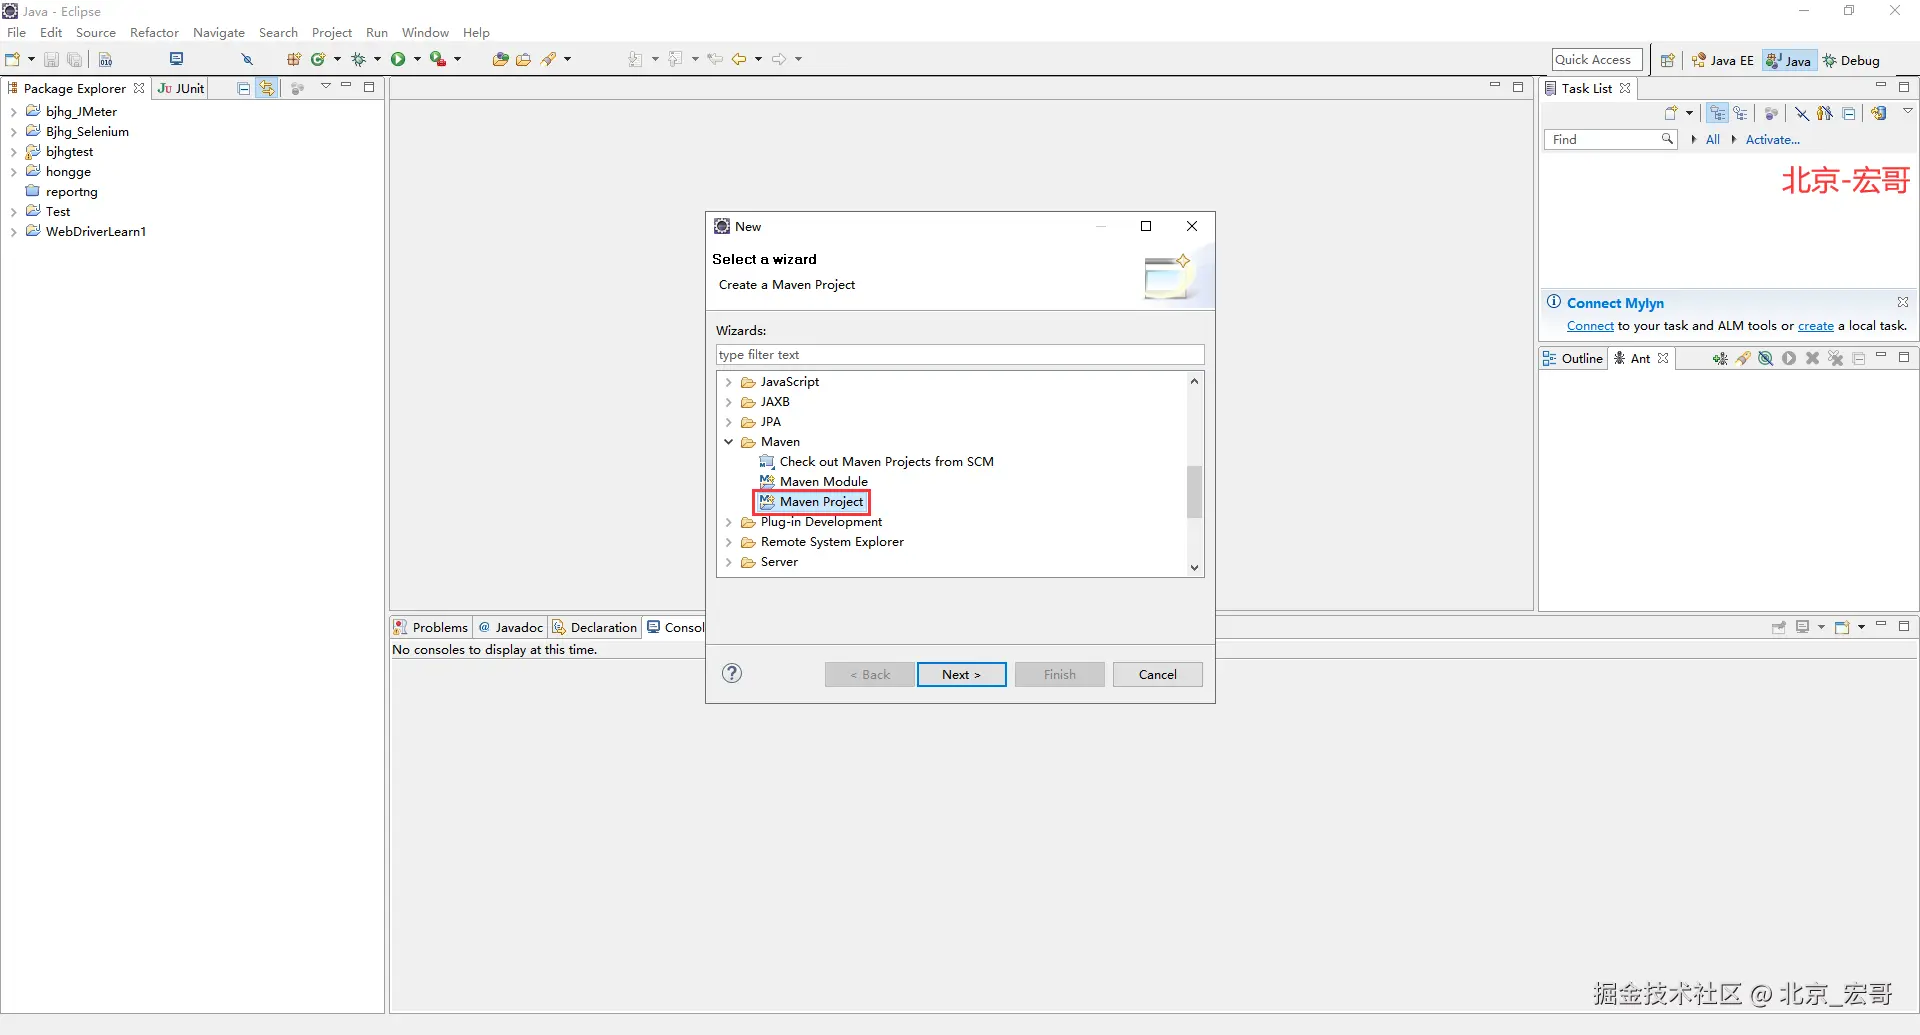Toggle Link with Editor in Package Explorer
This screenshot has width=1920, height=1035.
[x=267, y=88]
